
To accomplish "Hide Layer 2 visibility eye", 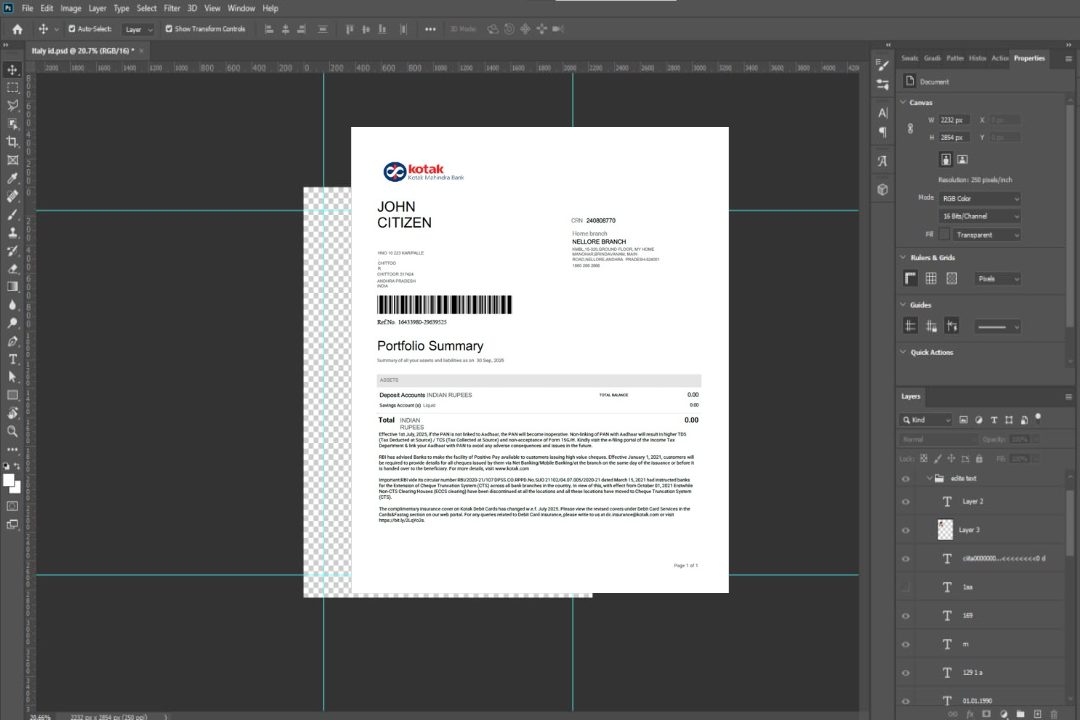I will pos(906,502).
